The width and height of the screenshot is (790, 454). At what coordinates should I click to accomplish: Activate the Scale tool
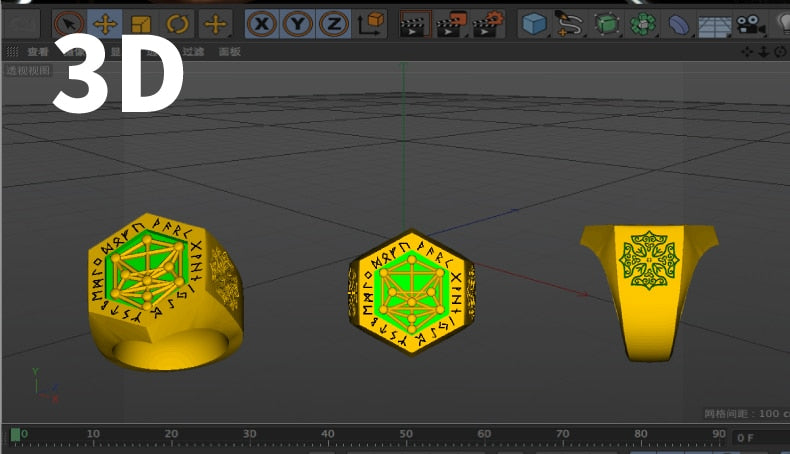tap(141, 24)
